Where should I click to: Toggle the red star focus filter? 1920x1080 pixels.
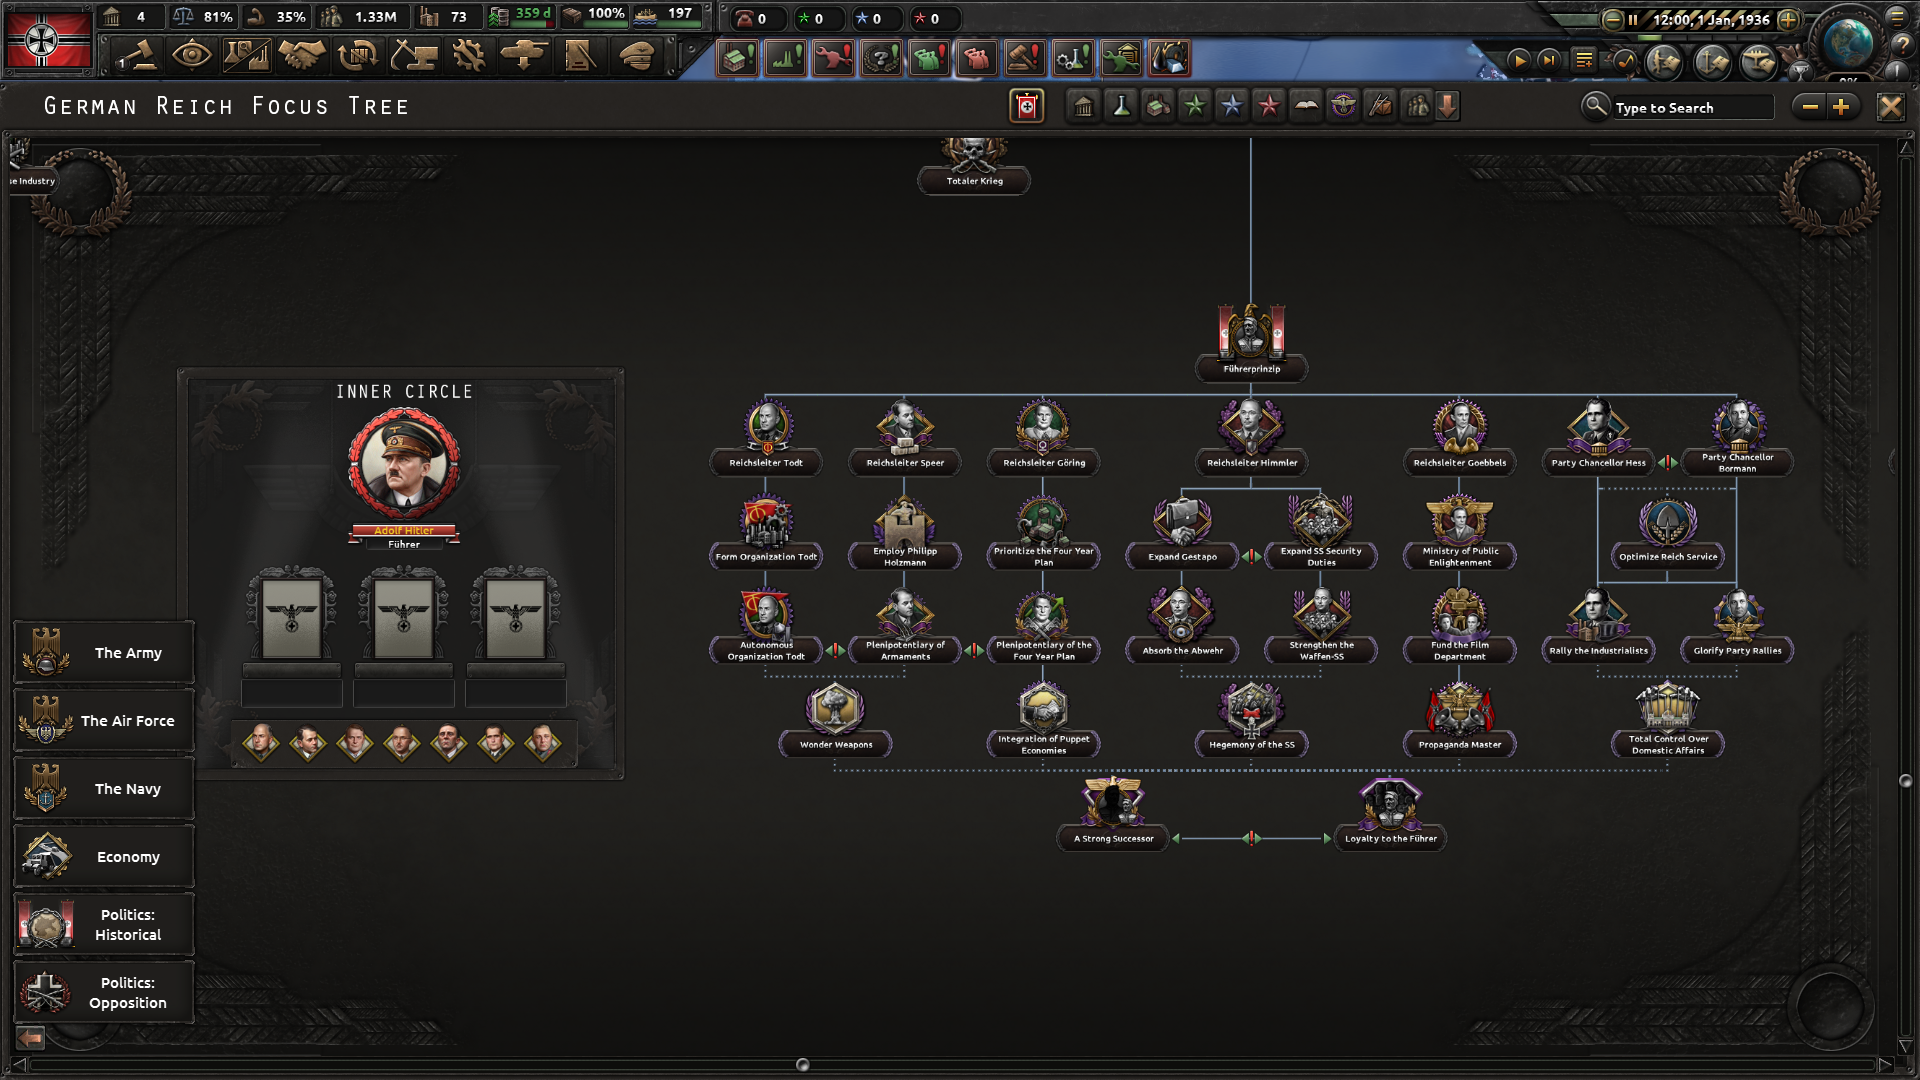(x=1269, y=106)
